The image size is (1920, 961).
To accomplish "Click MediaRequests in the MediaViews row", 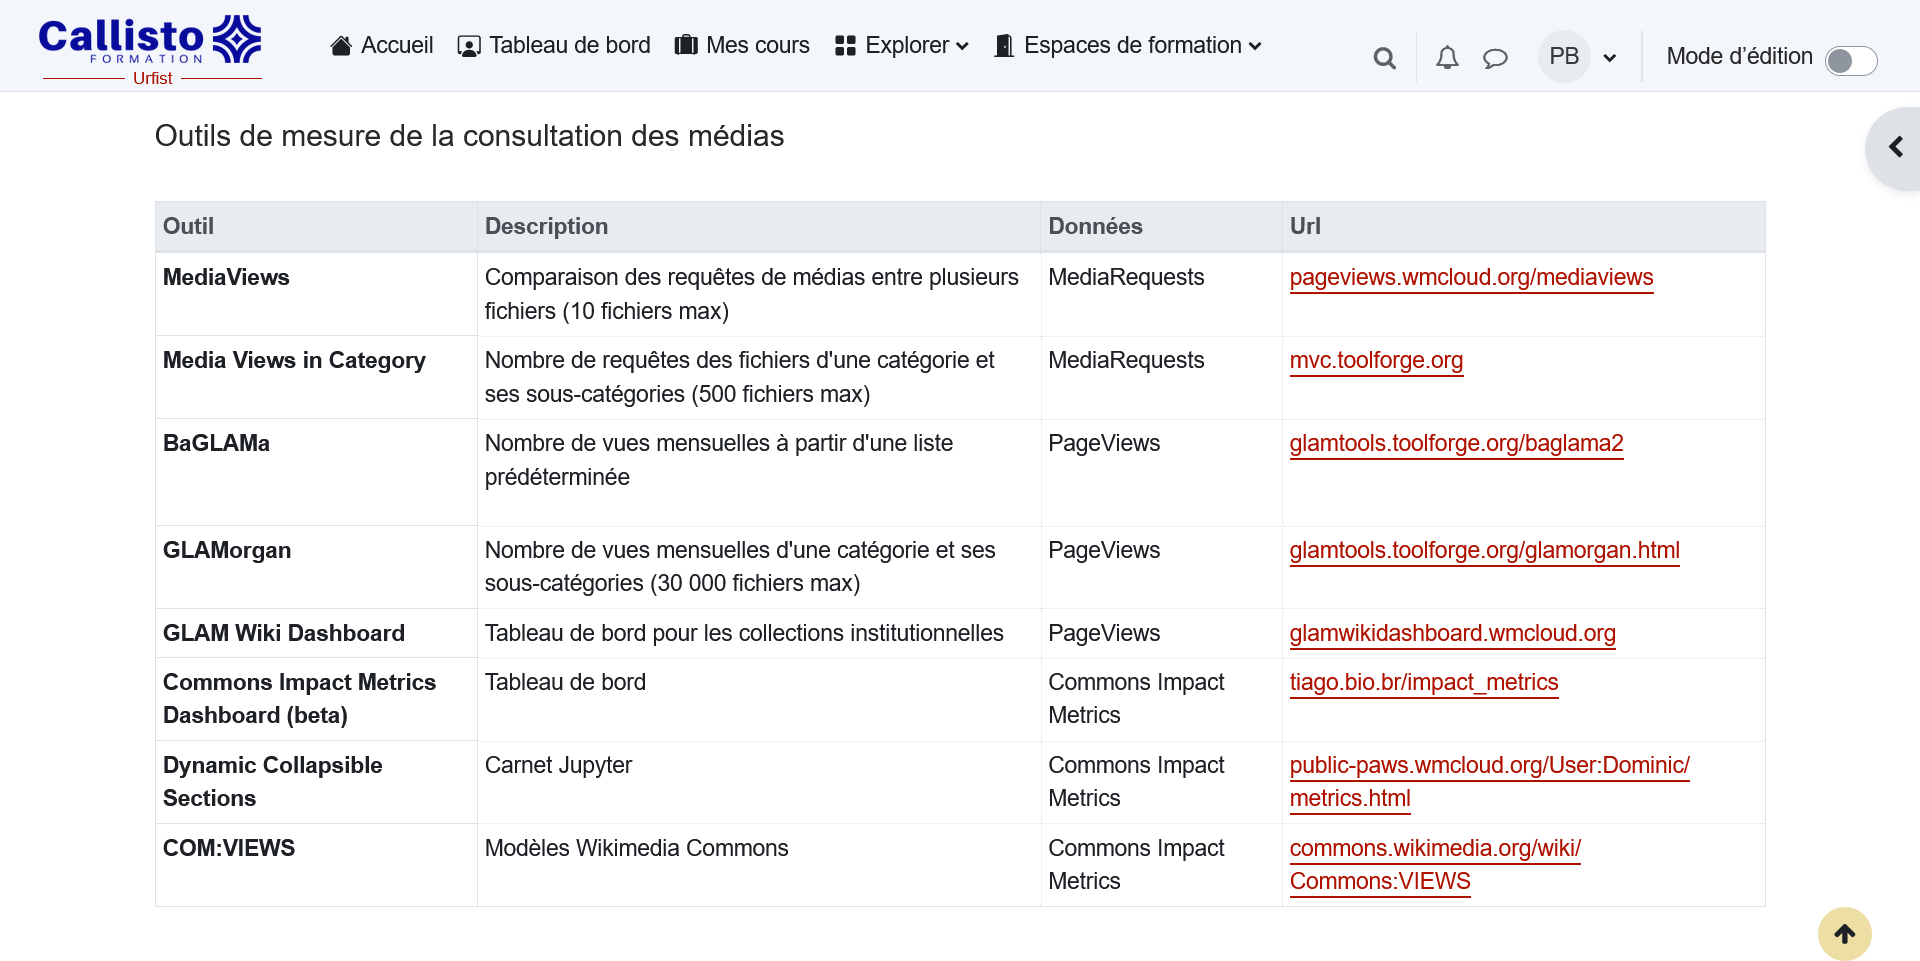I will click(x=1126, y=278).
